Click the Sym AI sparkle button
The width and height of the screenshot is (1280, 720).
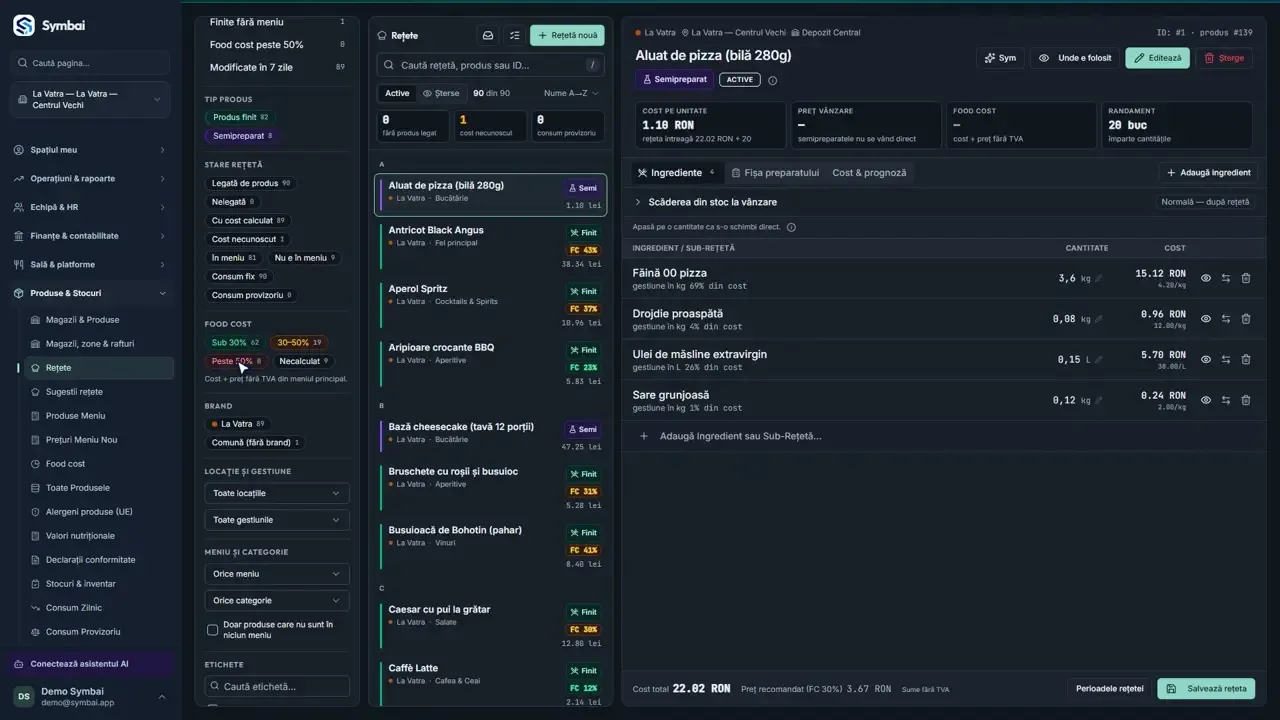[x=1000, y=58]
